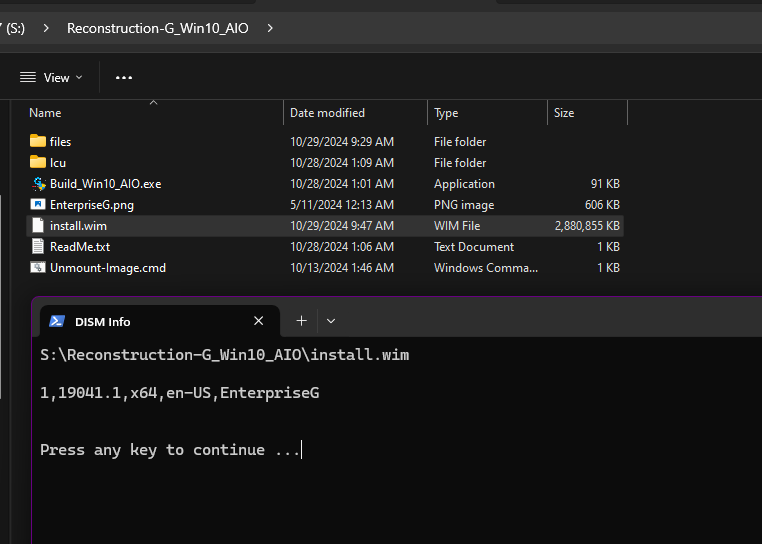Click the WIM File type cell

[457, 226]
